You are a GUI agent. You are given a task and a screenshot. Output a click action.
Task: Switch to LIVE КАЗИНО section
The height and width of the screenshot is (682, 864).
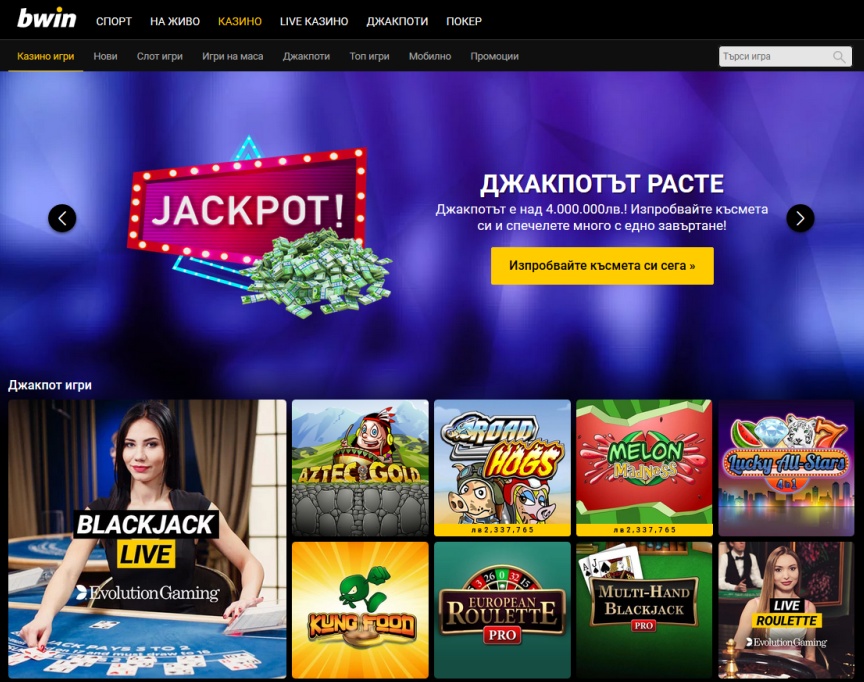pyautogui.click(x=314, y=21)
